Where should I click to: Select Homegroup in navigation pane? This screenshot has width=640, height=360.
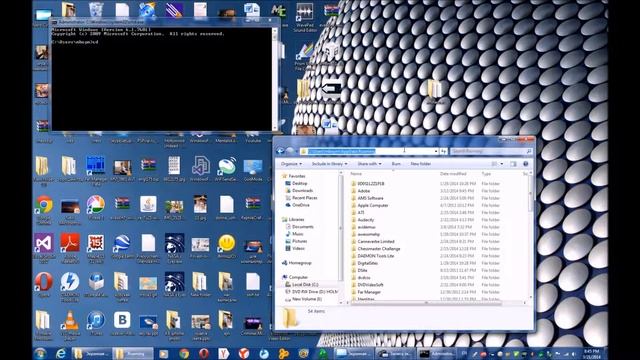[x=300, y=263]
